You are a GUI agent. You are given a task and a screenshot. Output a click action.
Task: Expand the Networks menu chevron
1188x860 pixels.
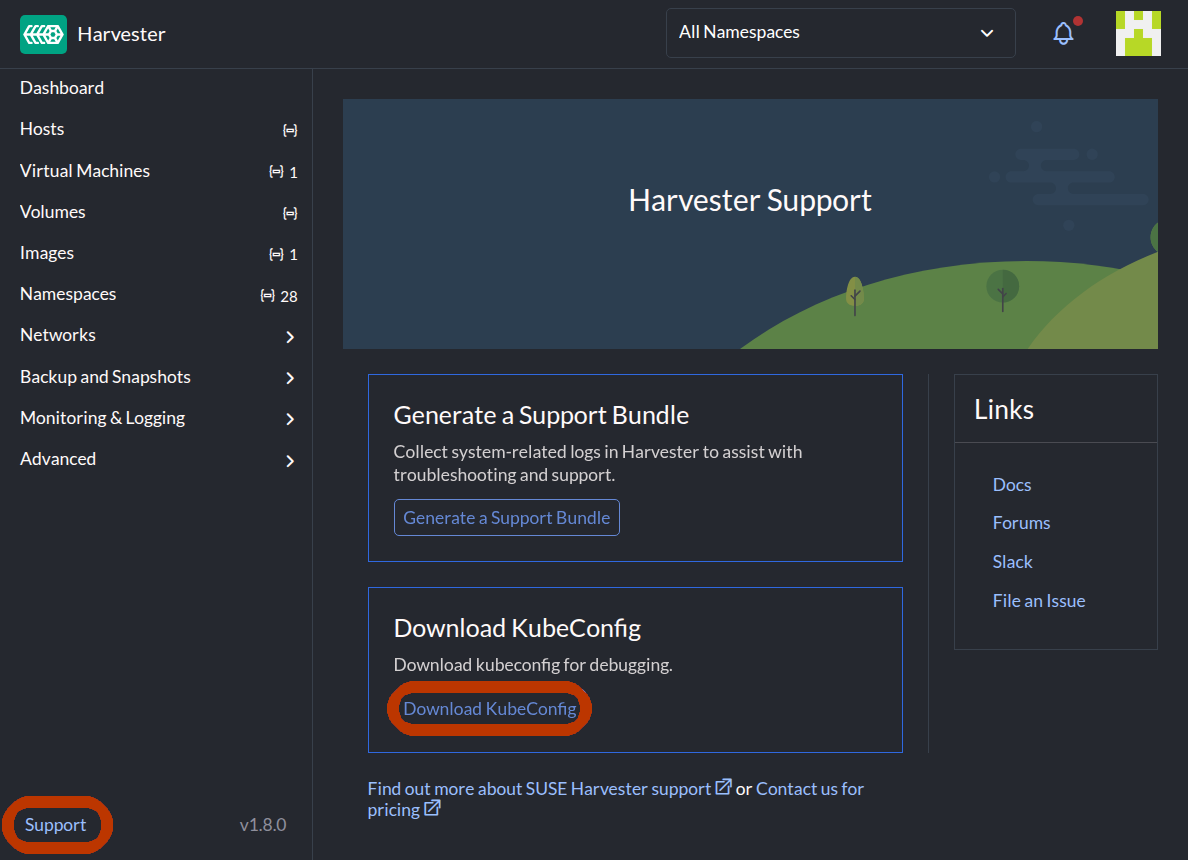(x=290, y=336)
